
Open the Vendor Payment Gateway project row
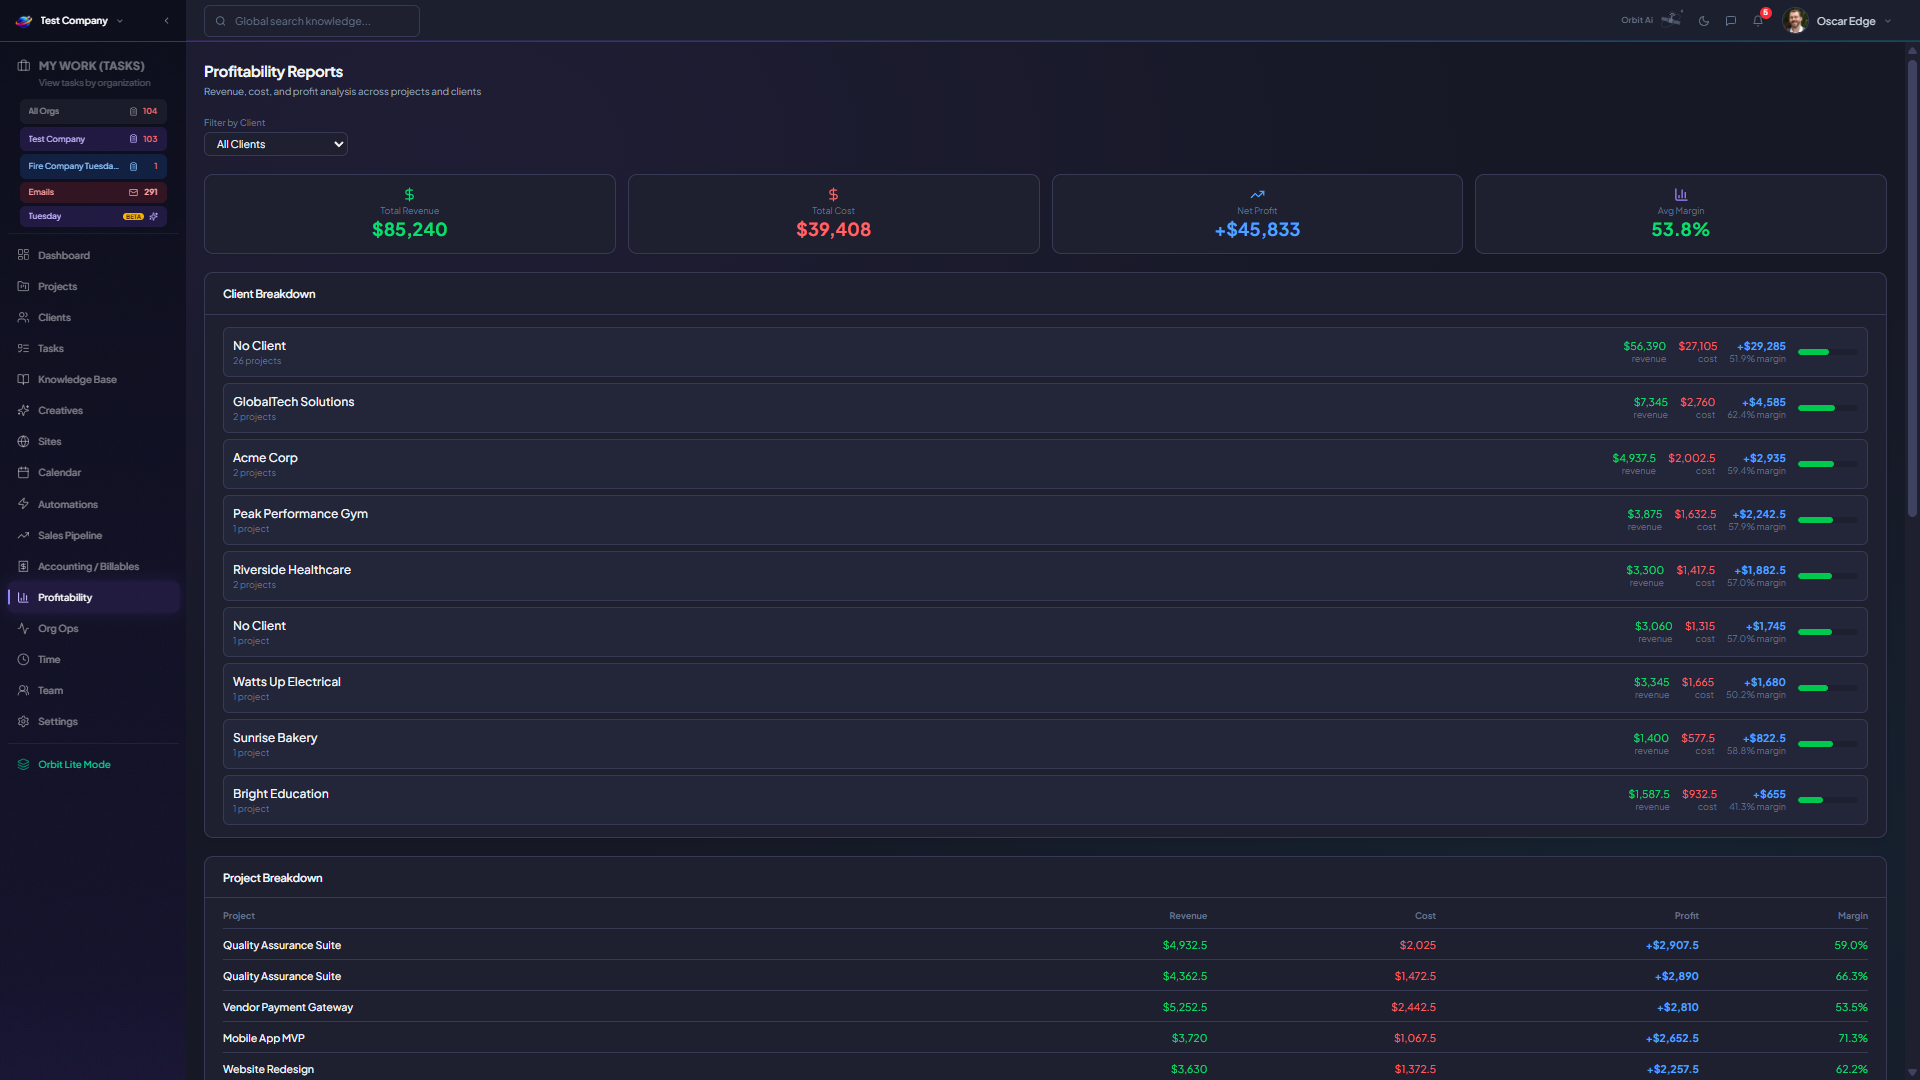1045,1008
